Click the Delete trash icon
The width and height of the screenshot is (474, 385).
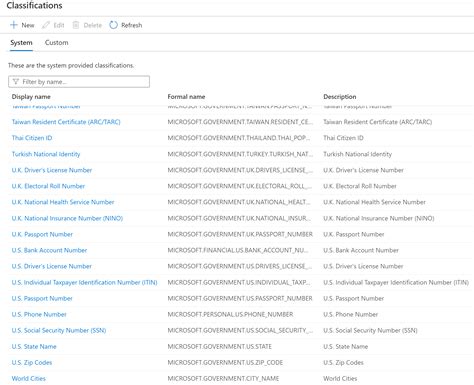(76, 25)
